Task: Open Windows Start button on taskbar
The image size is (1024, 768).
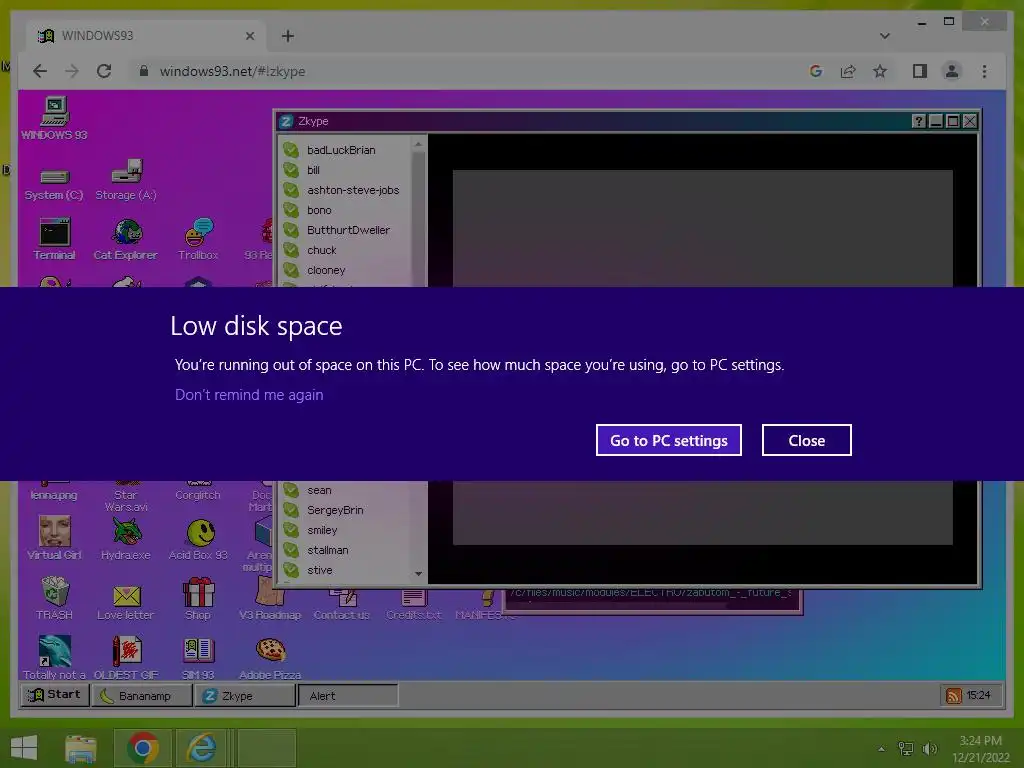Action: 24,748
